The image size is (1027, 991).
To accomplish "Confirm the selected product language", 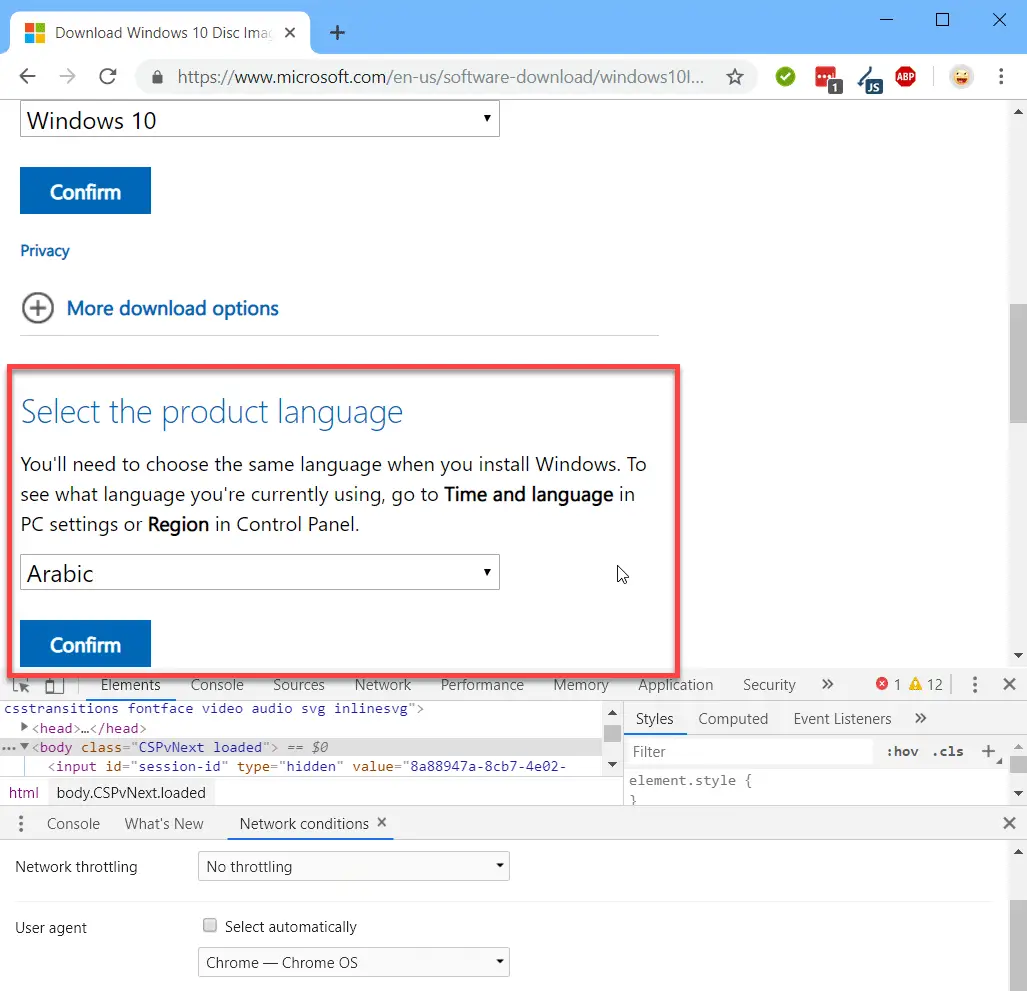I will [85, 644].
